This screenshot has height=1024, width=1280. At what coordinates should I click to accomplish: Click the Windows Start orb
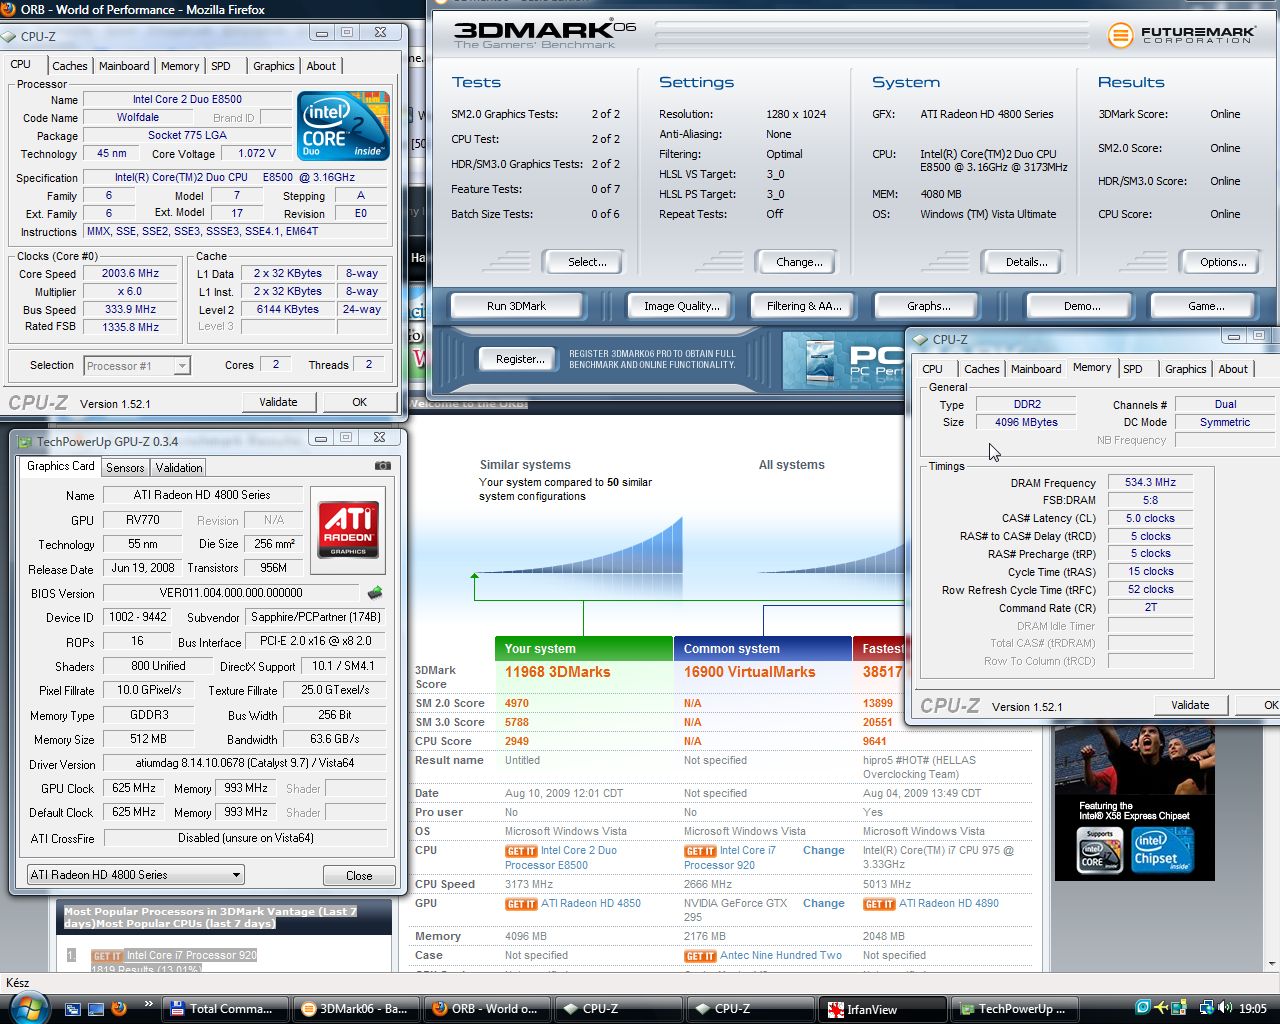coord(27,1006)
